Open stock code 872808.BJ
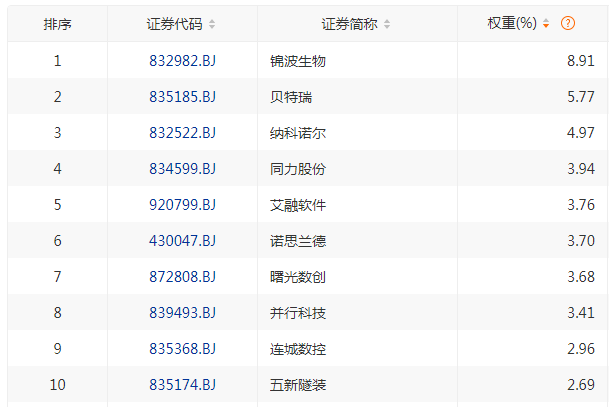This screenshot has height=407, width=609. (x=183, y=277)
